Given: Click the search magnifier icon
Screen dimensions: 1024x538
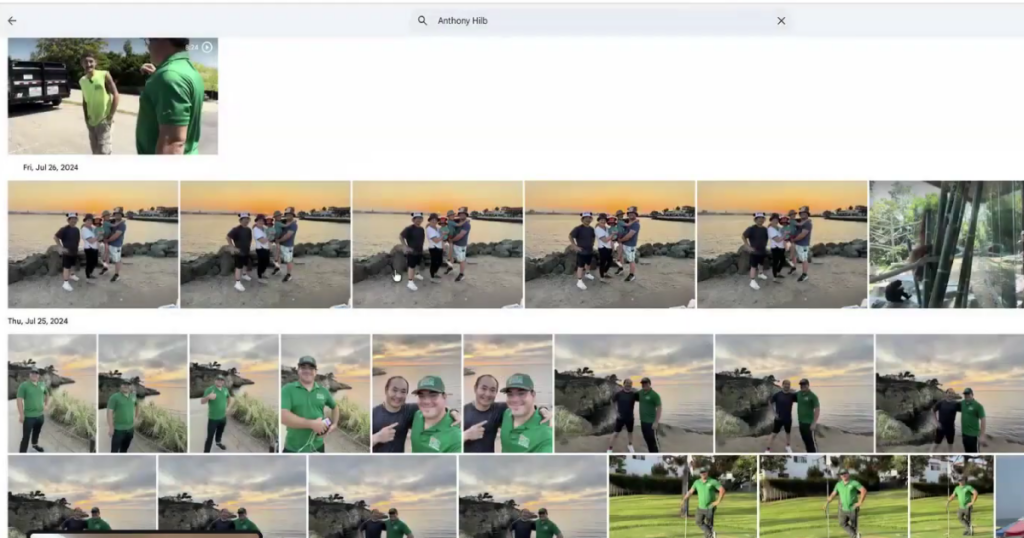Looking at the screenshot, I should point(422,21).
